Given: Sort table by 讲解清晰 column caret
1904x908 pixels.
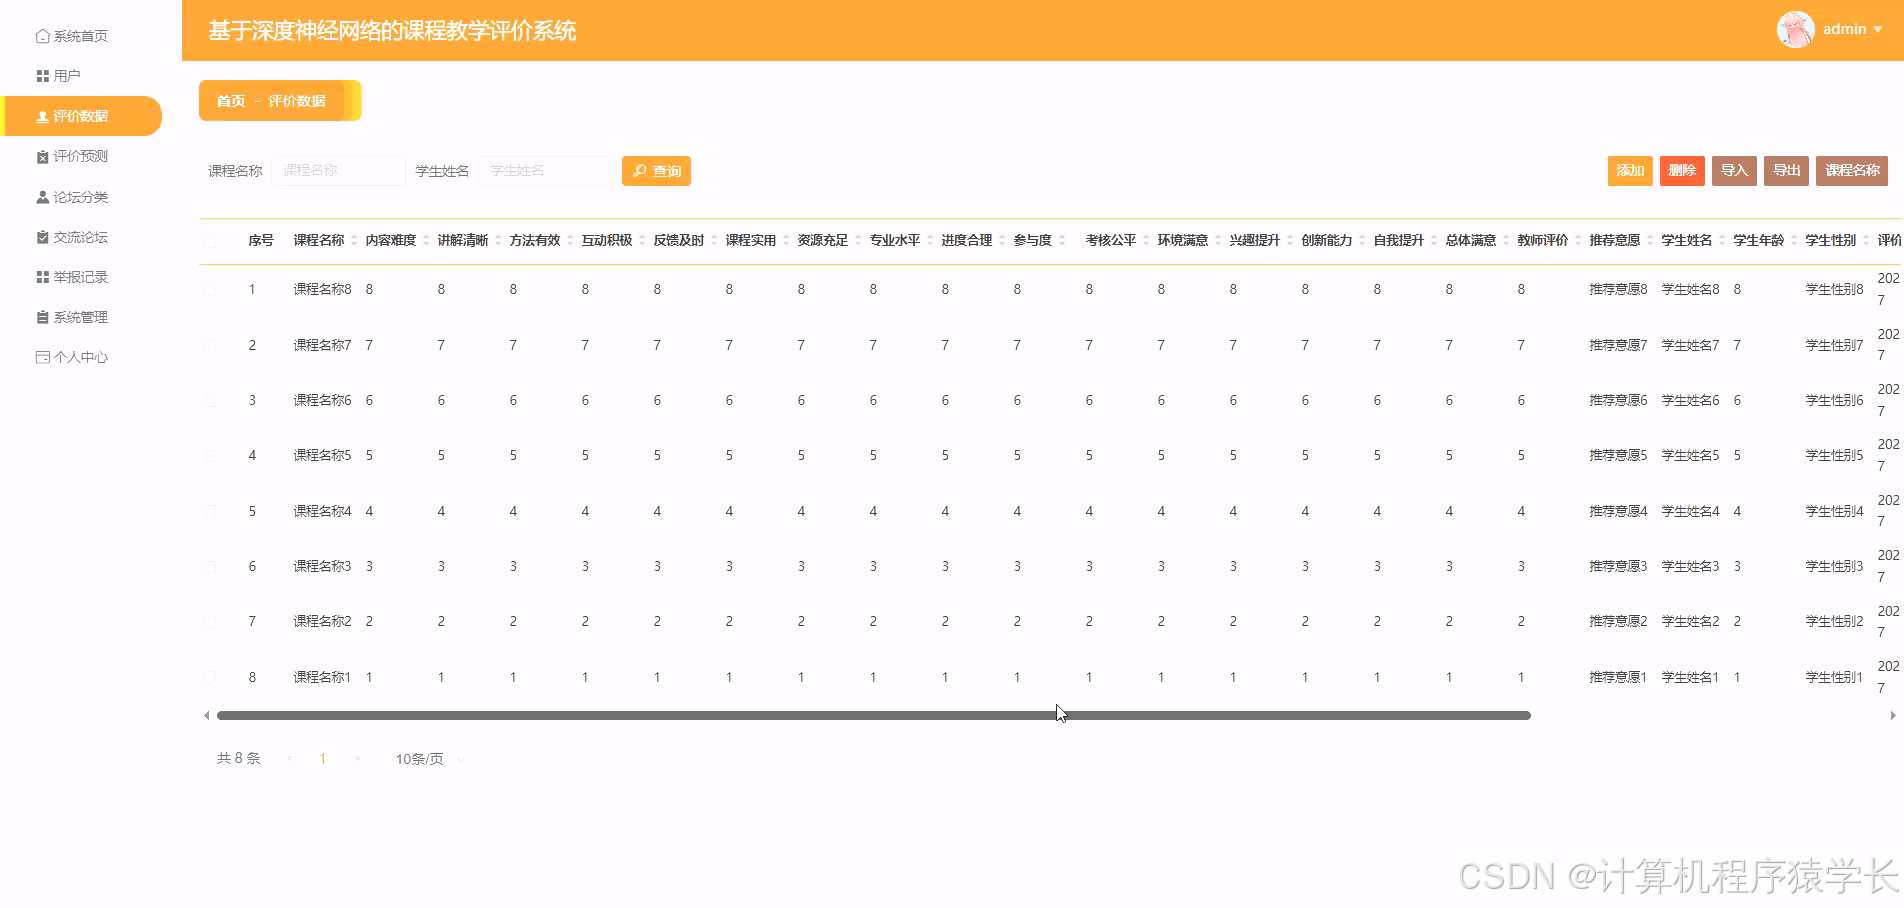Looking at the screenshot, I should point(498,240).
